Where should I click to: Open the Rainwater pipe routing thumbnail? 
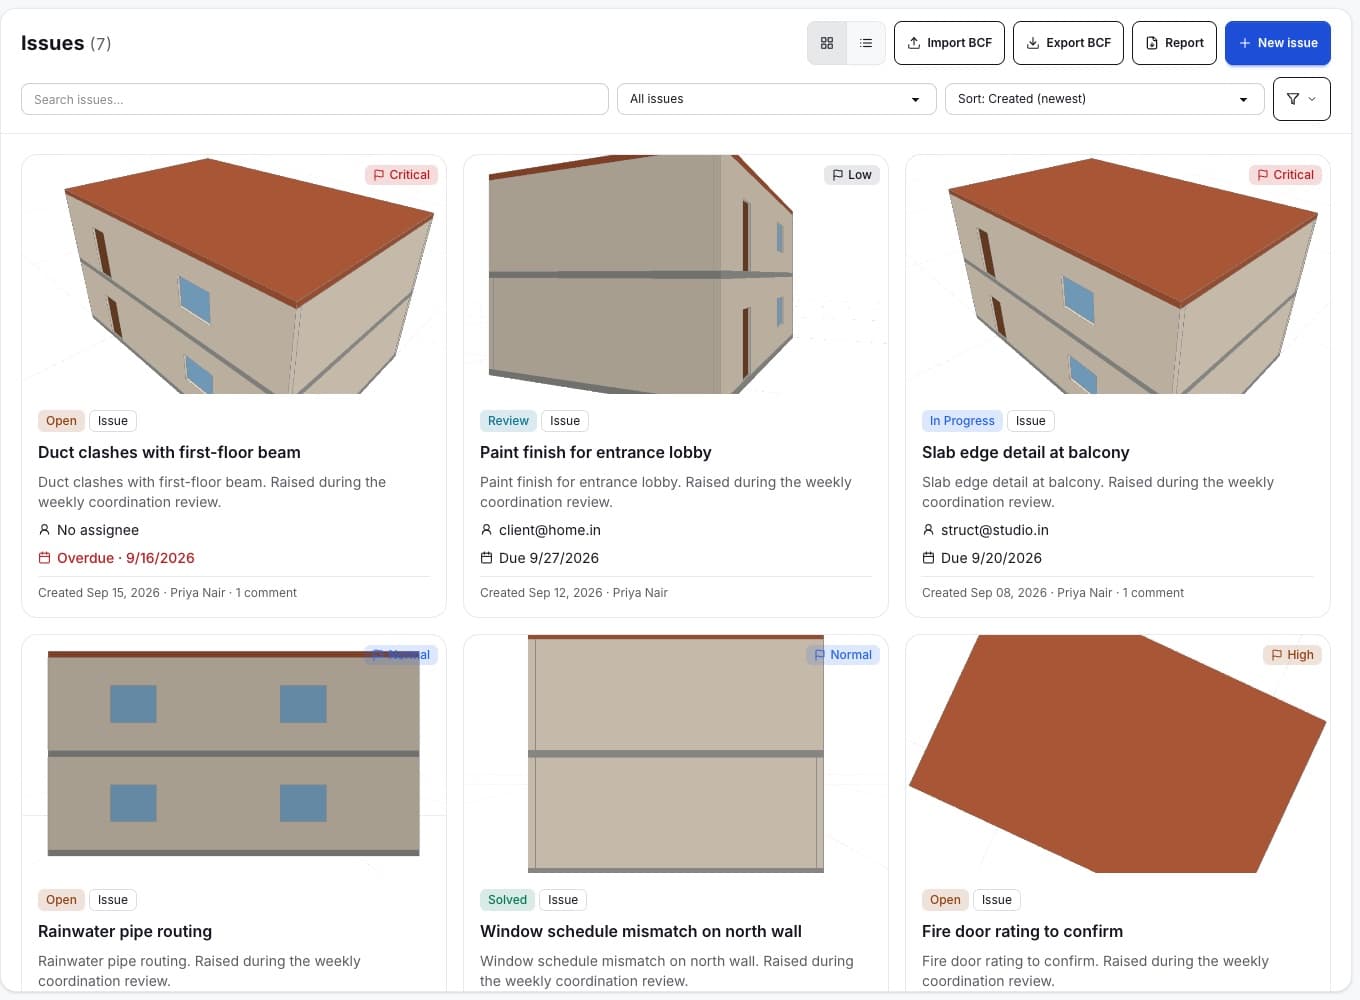point(234,754)
